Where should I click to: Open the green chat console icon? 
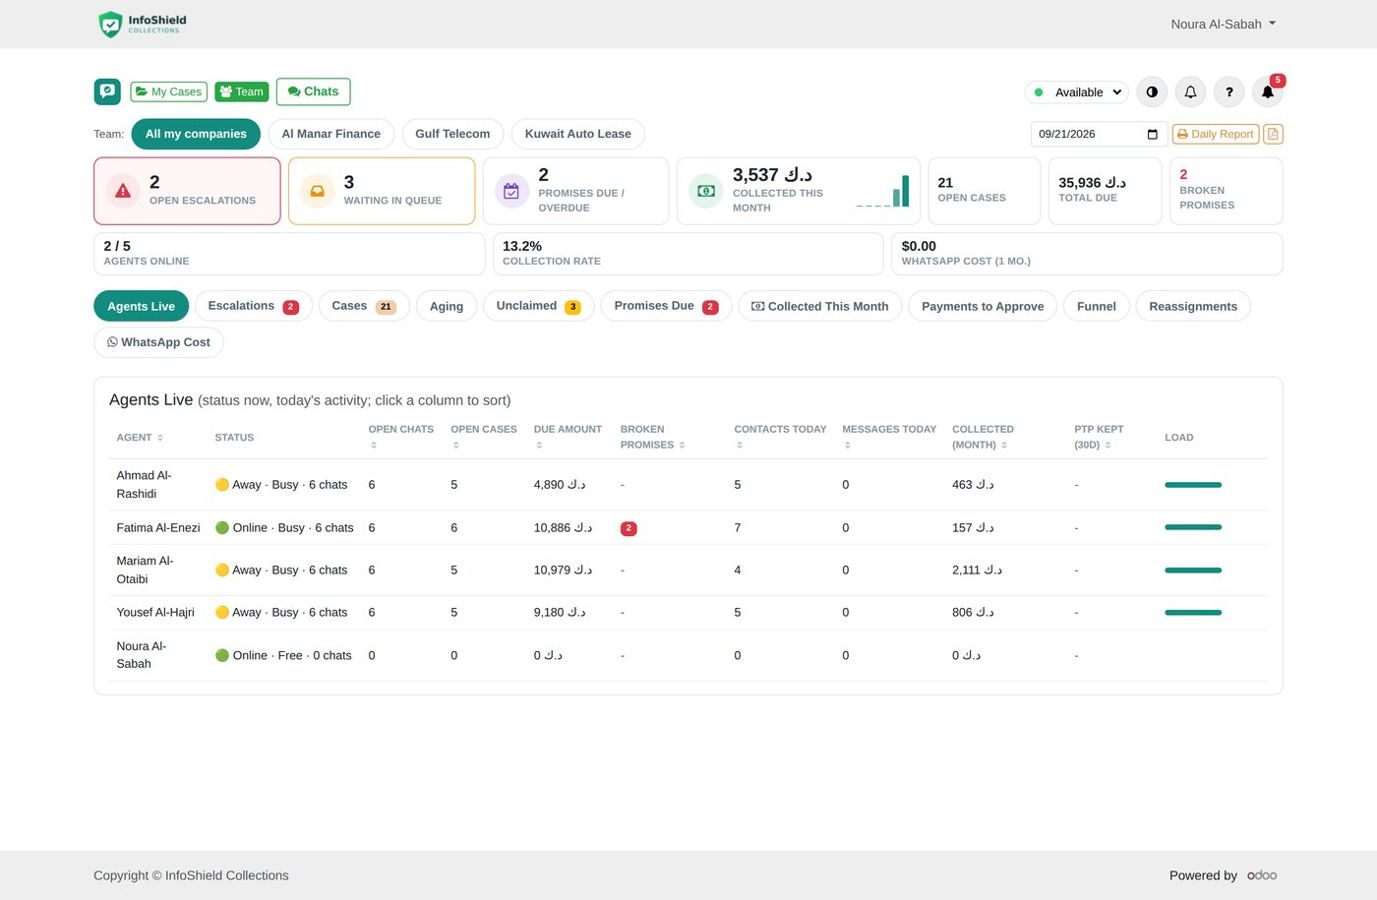(107, 91)
